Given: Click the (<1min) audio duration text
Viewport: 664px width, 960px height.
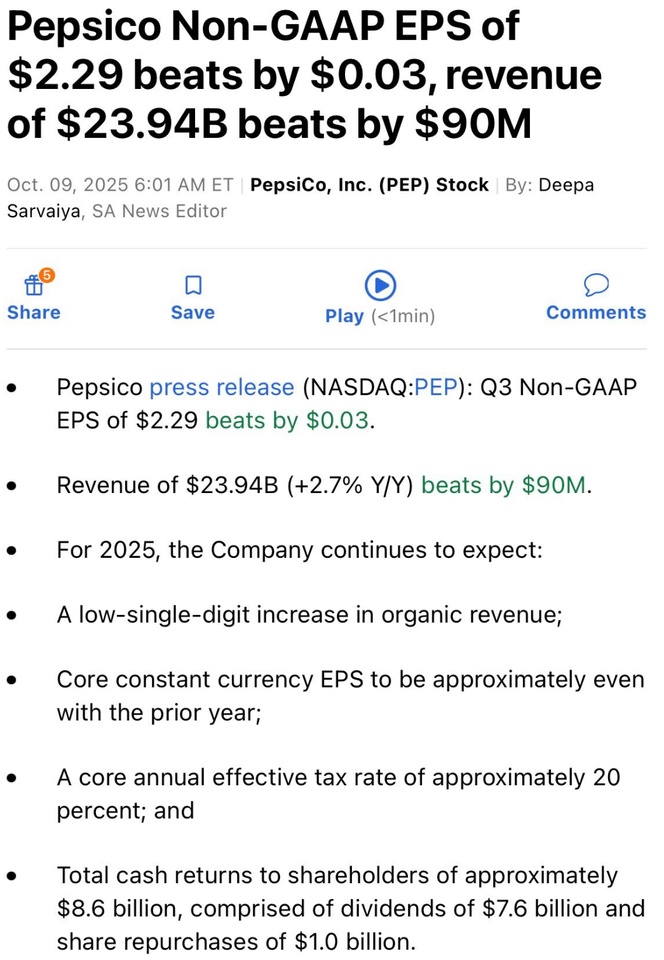Looking at the screenshot, I should (x=404, y=316).
